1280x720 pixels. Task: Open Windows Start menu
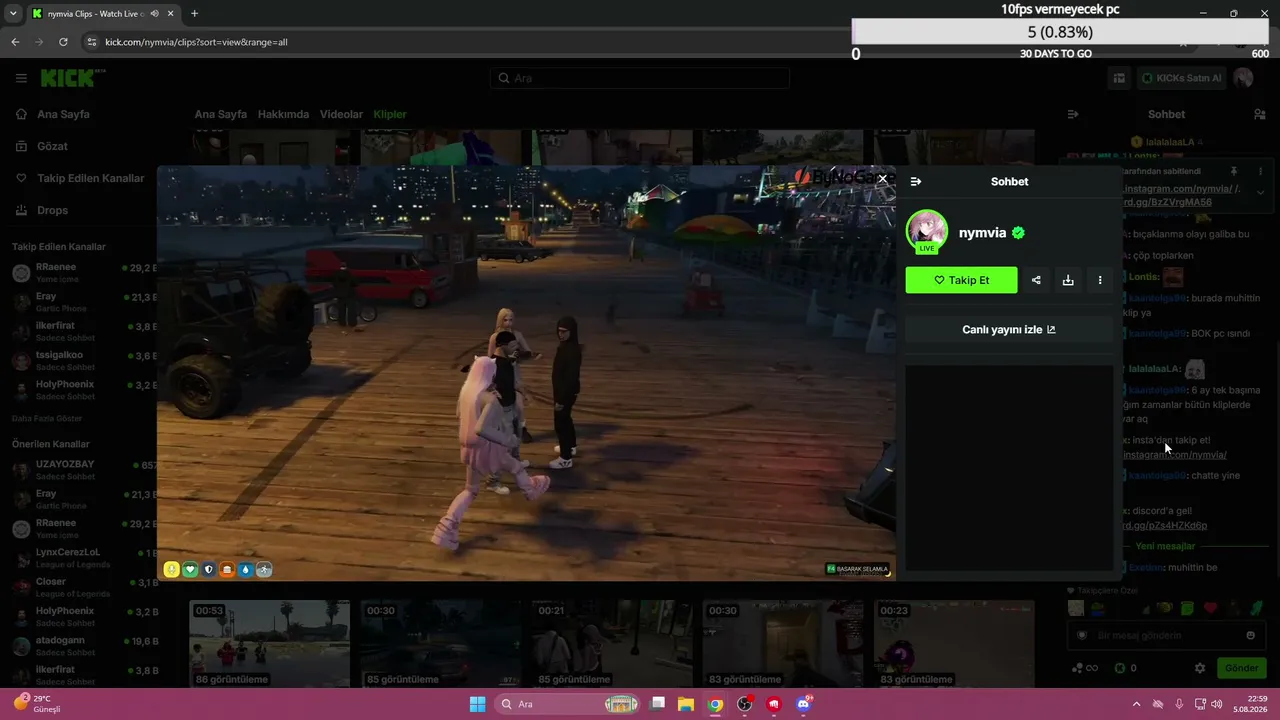pyautogui.click(x=478, y=704)
